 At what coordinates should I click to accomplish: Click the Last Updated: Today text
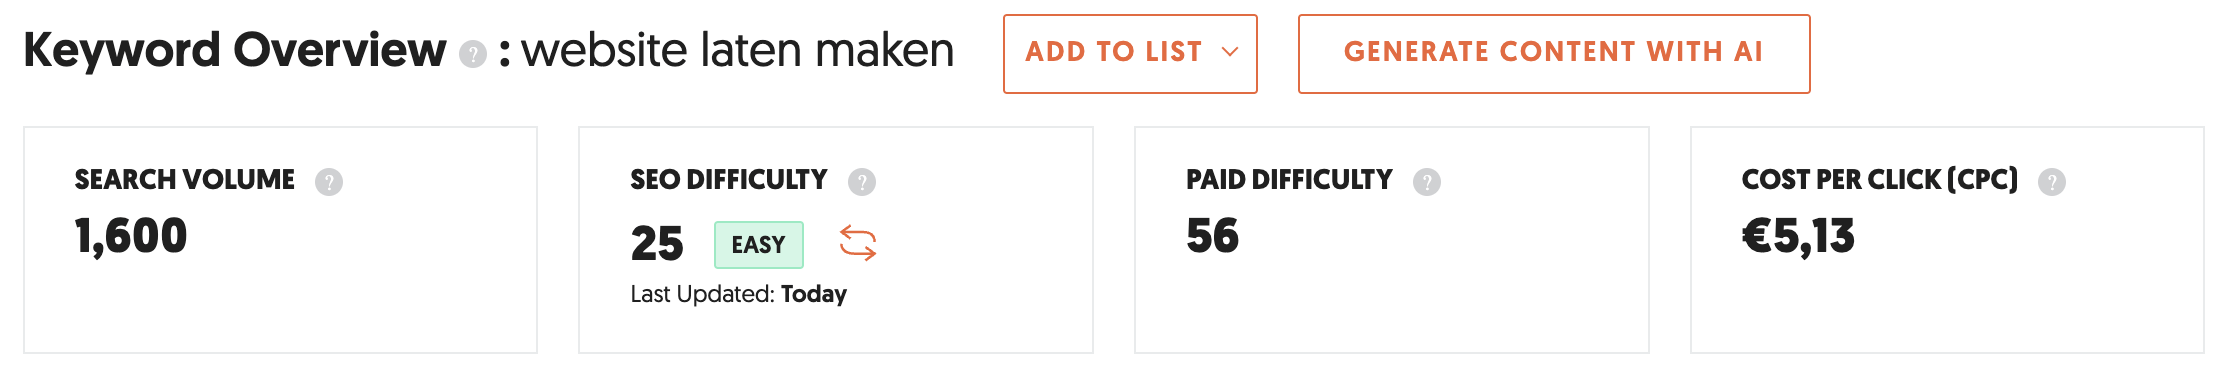739,294
